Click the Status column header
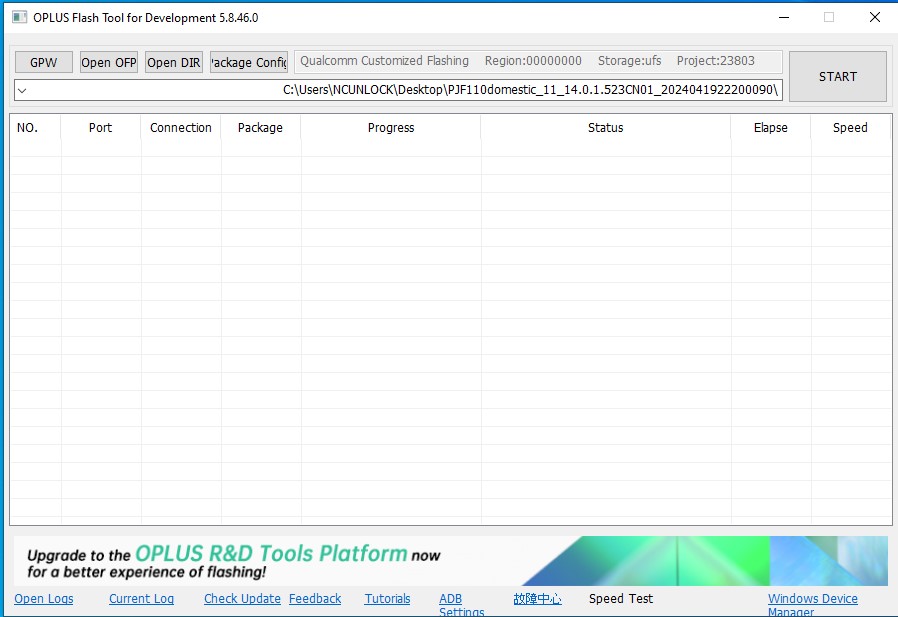Screen dimensions: 898x617 pos(605,128)
